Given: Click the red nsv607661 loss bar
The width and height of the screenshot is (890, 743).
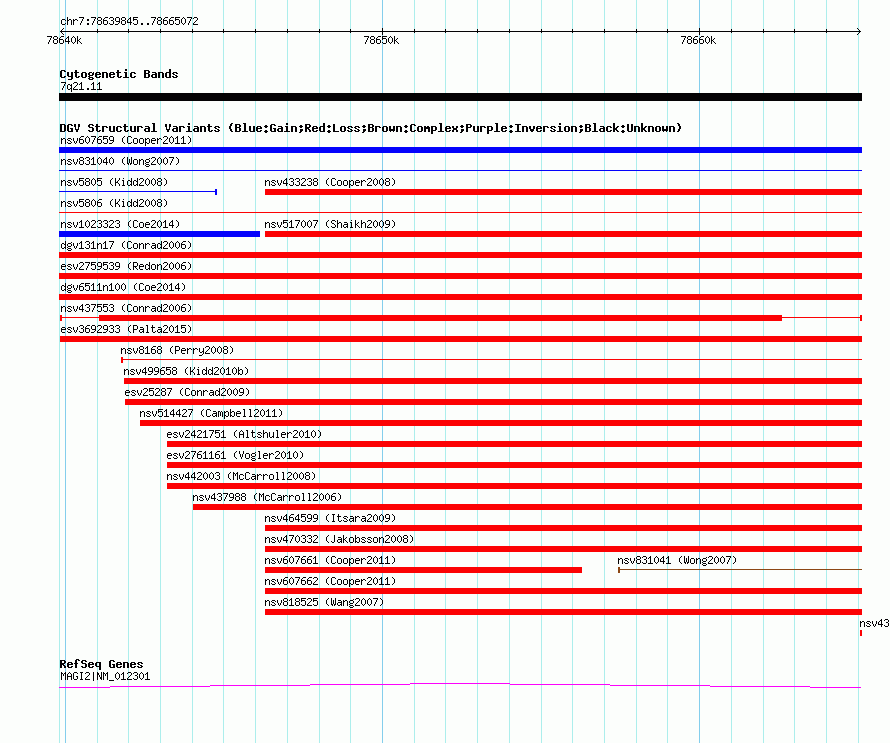Looking at the screenshot, I should click(x=423, y=570).
